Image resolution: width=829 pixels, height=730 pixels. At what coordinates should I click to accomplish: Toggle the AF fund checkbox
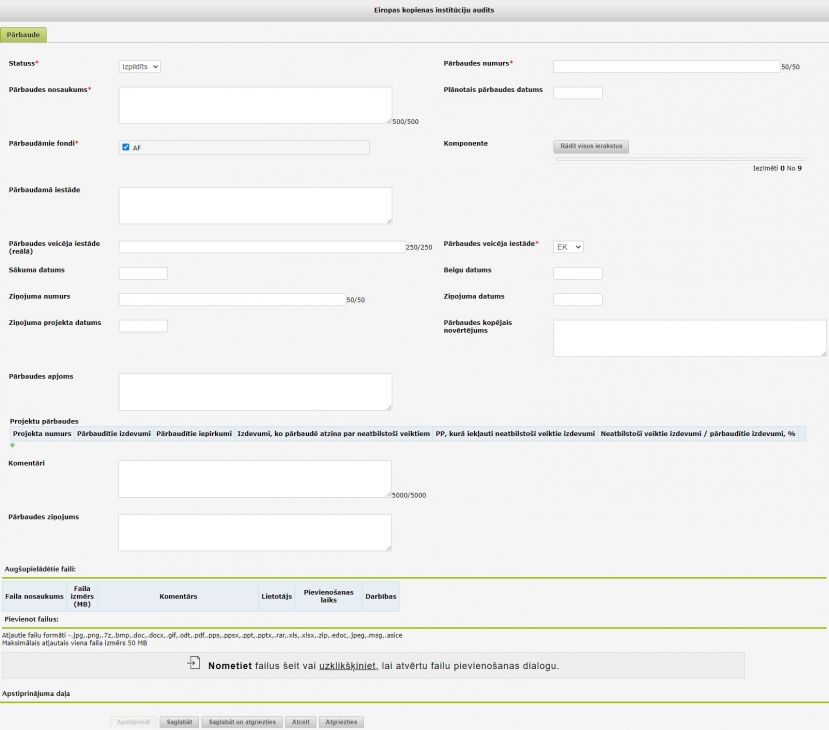(126, 147)
